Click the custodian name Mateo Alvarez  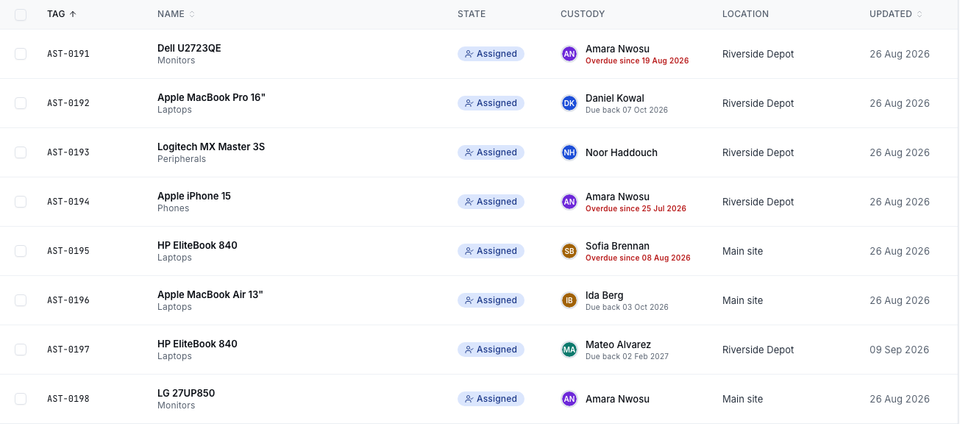pyautogui.click(x=618, y=344)
